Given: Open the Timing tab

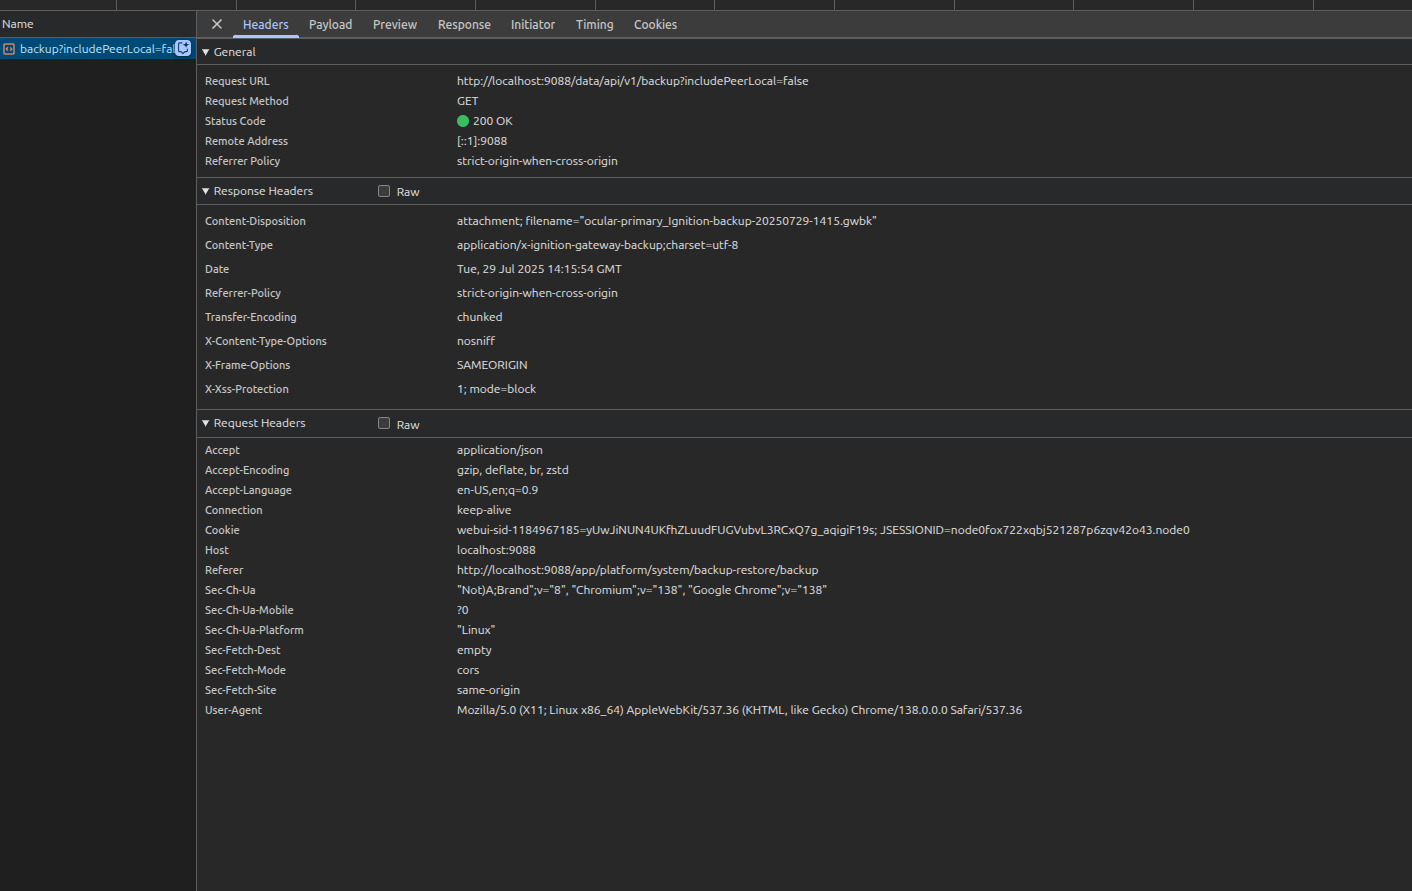Looking at the screenshot, I should click(595, 24).
